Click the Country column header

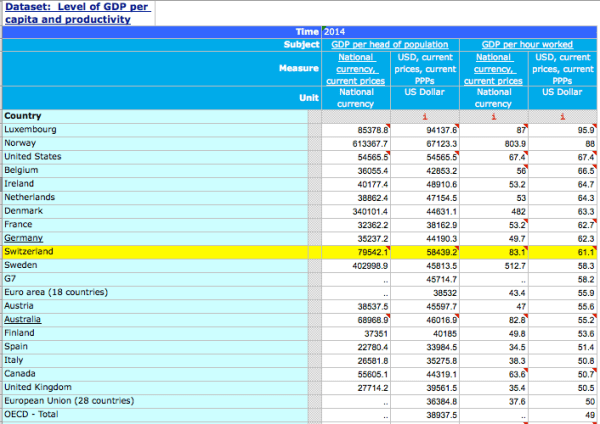coord(22,116)
